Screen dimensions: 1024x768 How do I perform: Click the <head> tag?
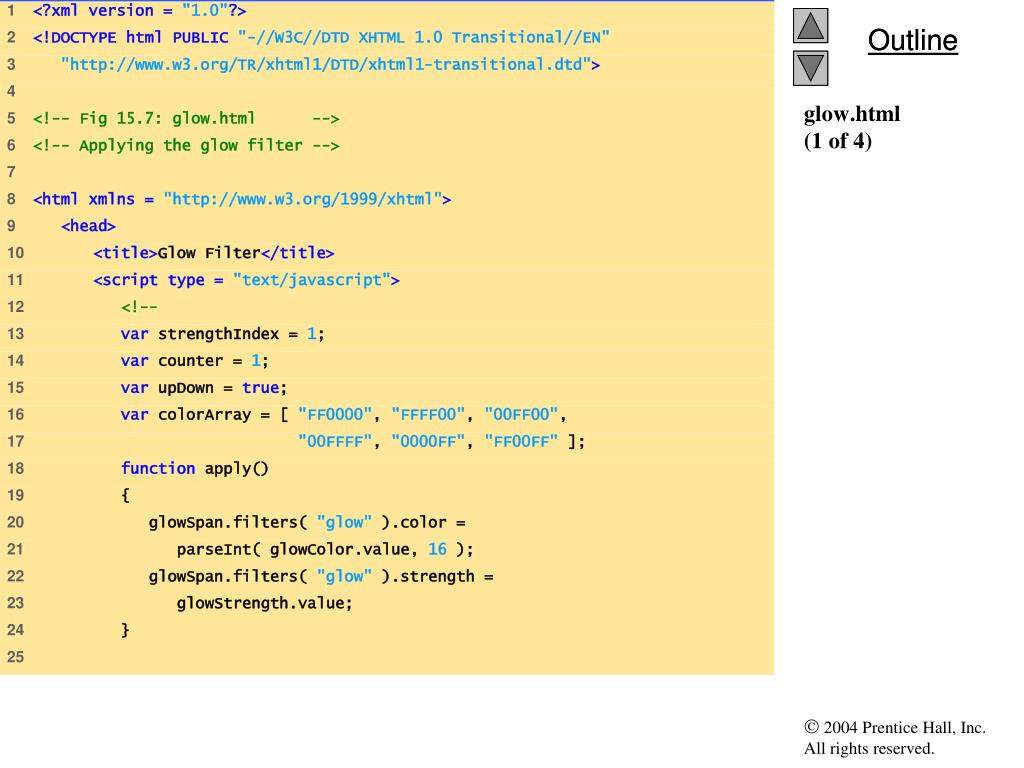pos(88,226)
